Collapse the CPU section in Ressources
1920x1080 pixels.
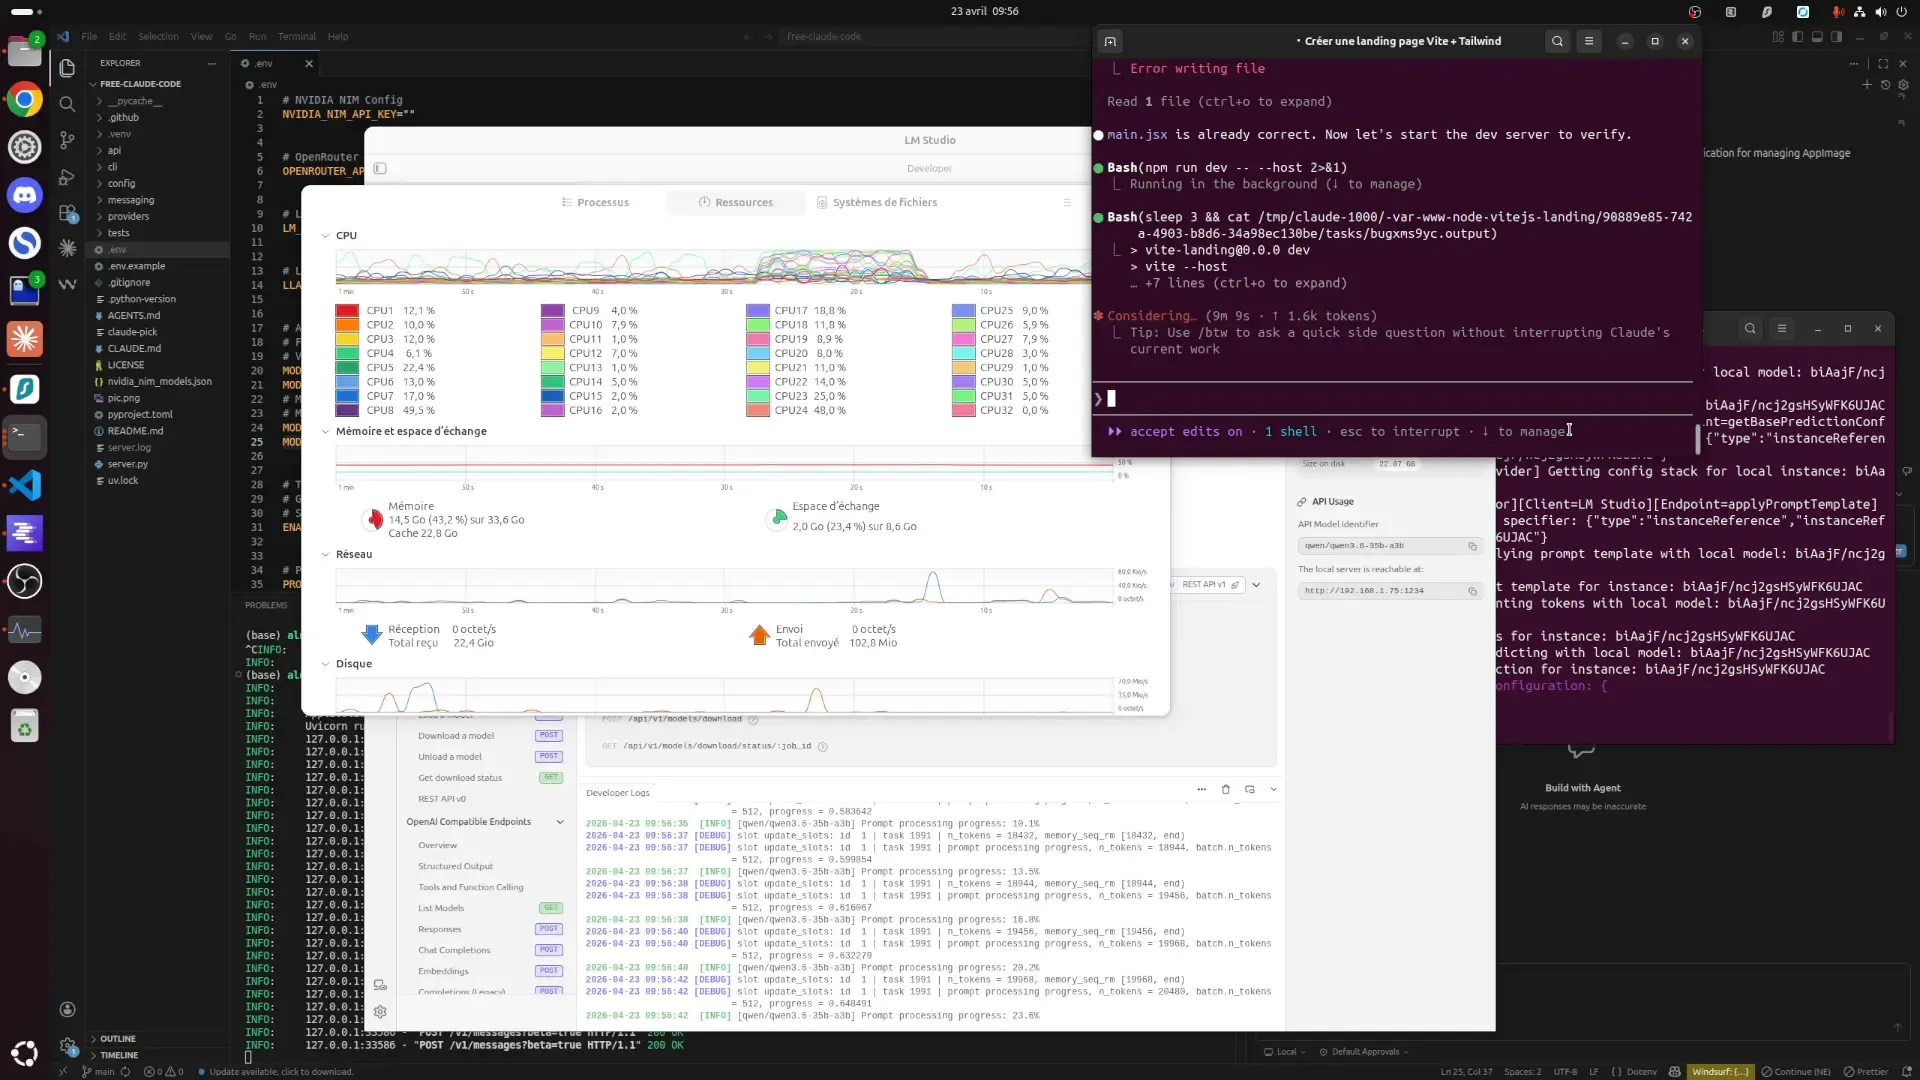tap(325, 235)
